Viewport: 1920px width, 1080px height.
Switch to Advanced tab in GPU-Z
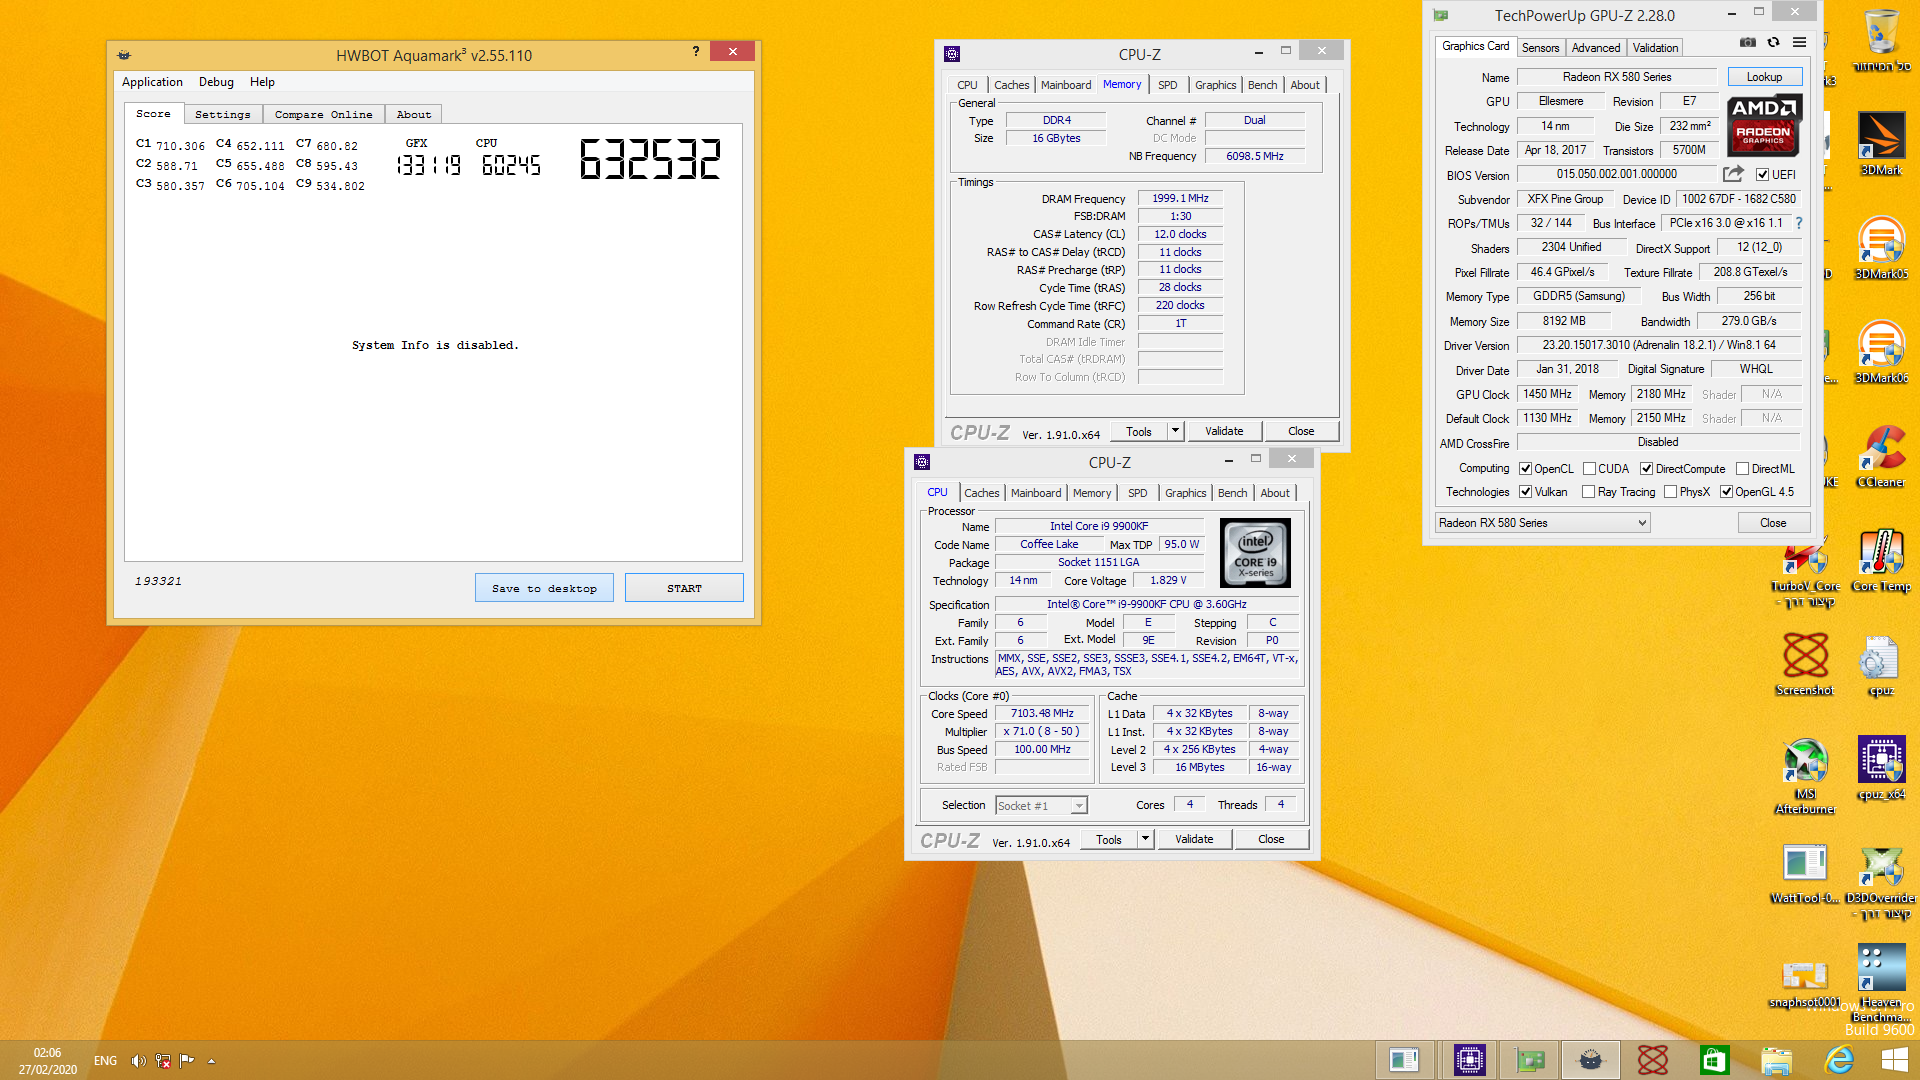[1596, 47]
